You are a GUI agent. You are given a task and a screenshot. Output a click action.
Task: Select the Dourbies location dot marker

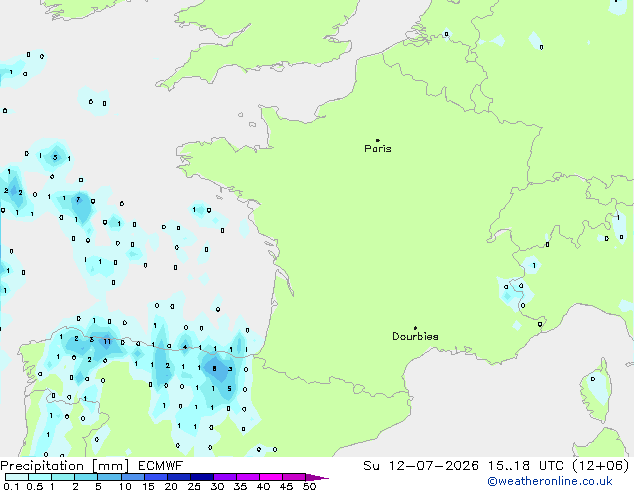(x=415, y=328)
